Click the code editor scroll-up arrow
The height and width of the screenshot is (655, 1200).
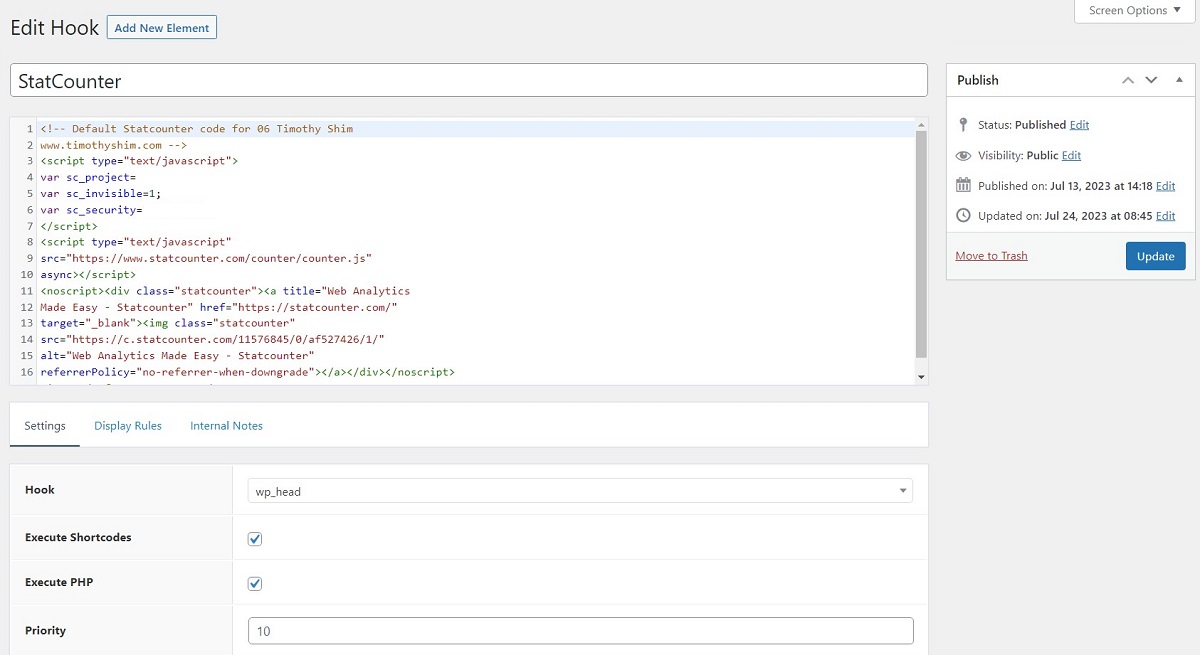click(x=921, y=125)
